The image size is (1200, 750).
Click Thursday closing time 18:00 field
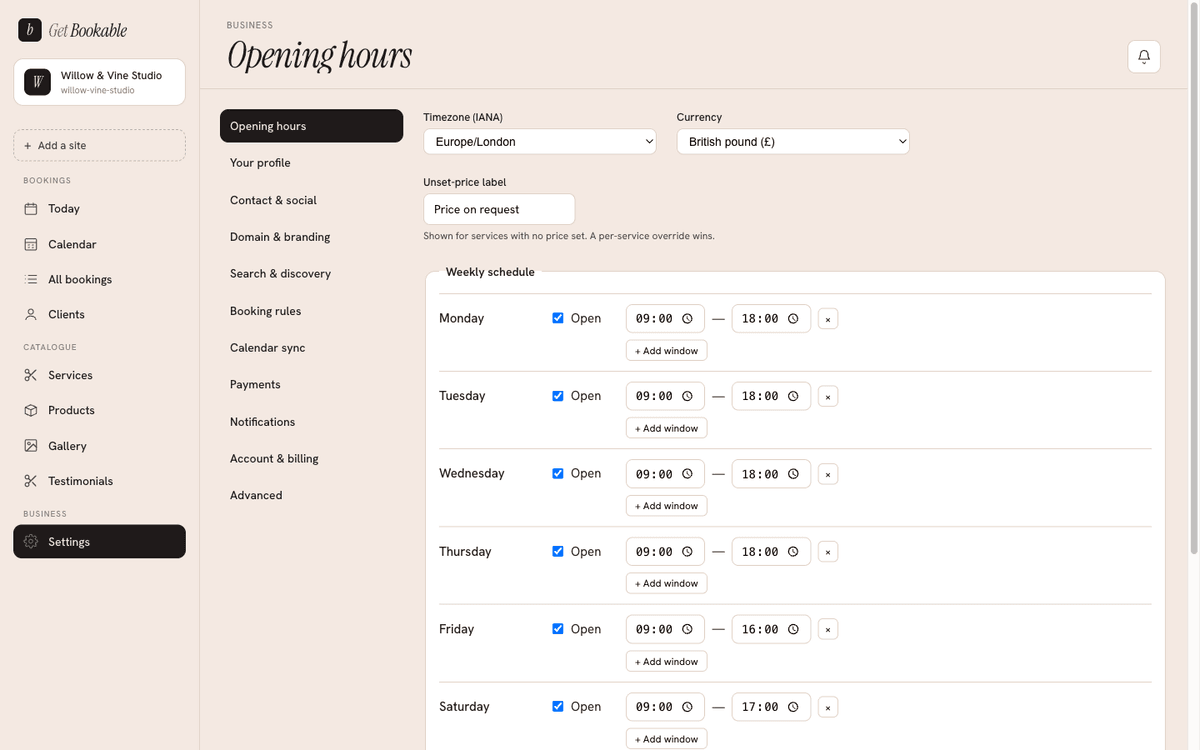[771, 552]
